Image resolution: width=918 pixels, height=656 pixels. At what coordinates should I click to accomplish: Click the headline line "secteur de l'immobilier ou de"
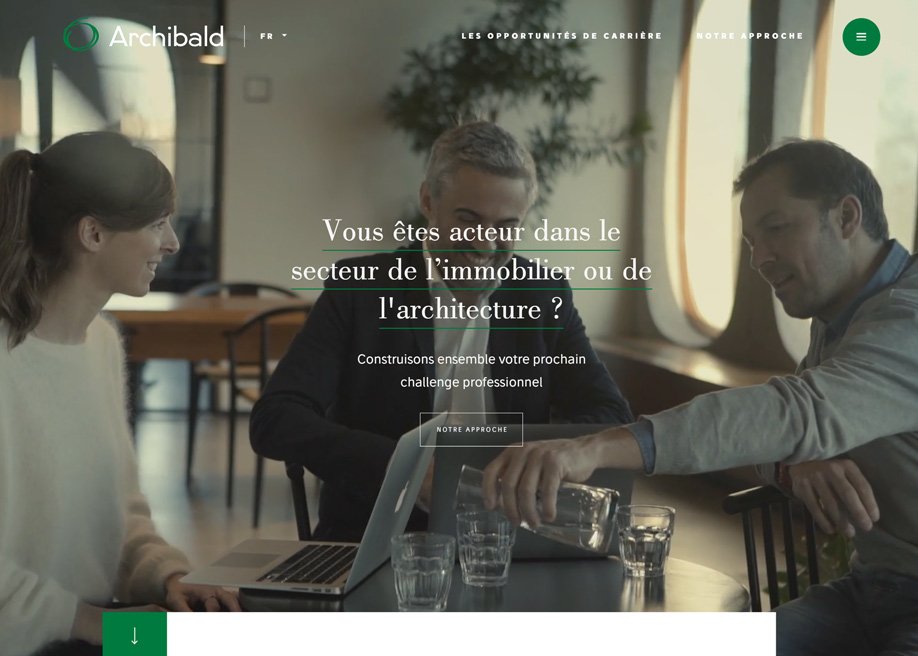pyautogui.click(x=471, y=270)
